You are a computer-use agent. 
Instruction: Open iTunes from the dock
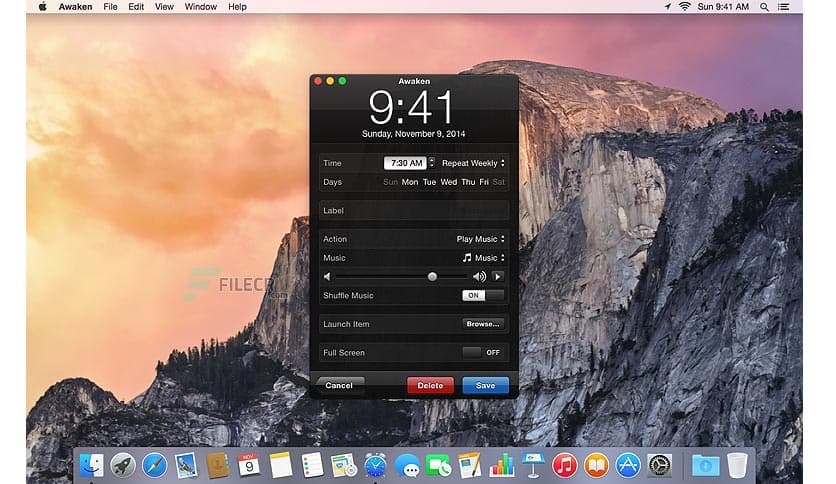[565, 465]
